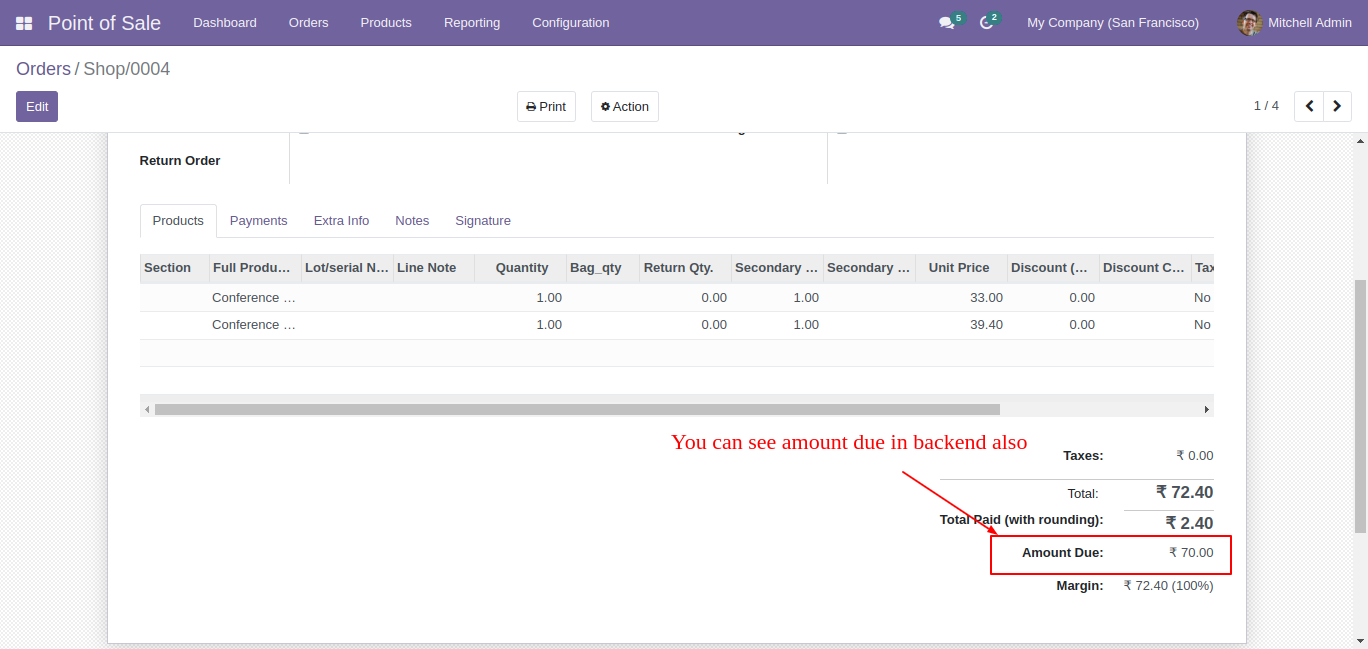Screen dimensions: 1368x649
Task: Switch to the Payments tab
Action: [258, 221]
